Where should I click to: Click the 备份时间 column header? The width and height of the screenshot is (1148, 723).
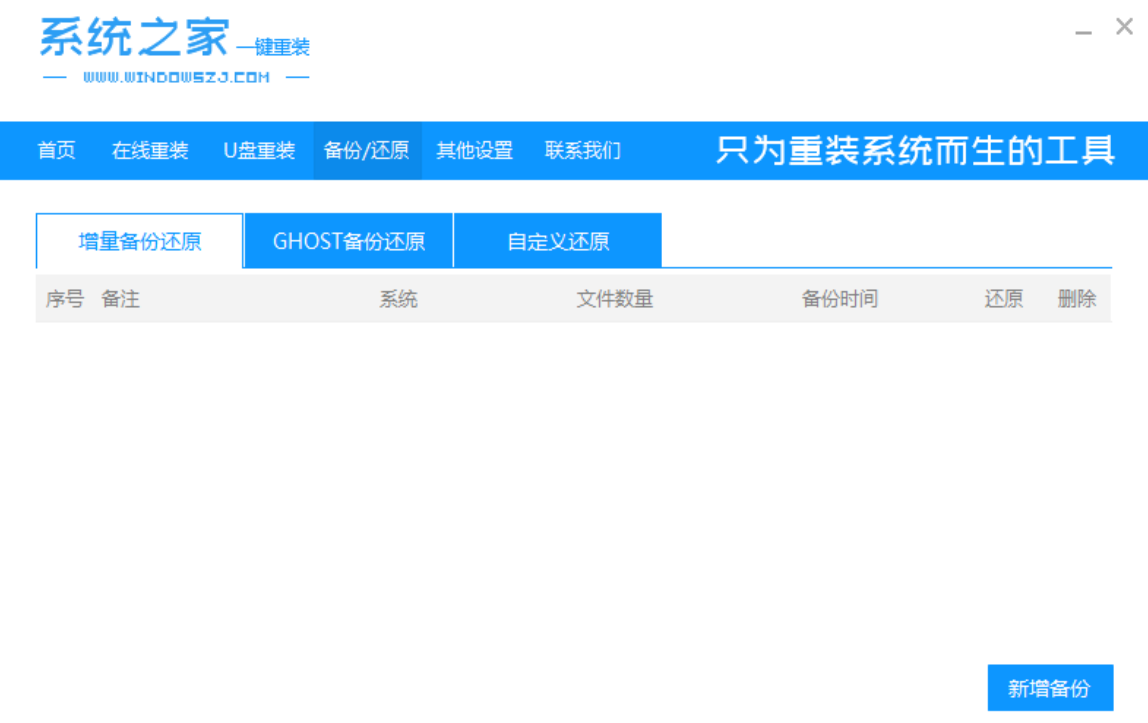(839, 299)
